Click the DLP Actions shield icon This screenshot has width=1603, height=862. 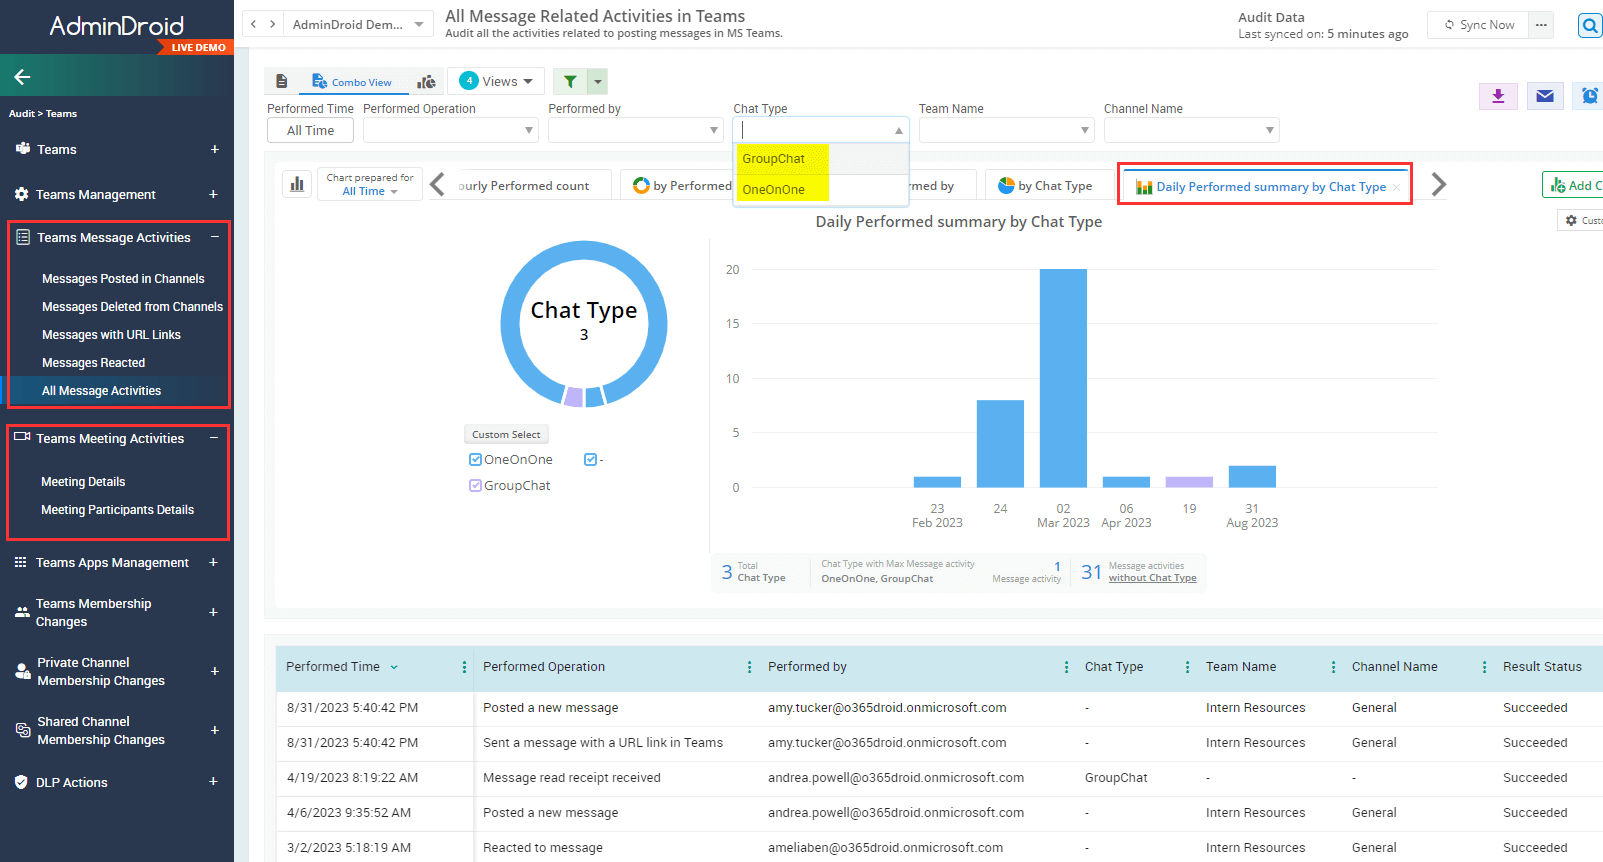tap(21, 782)
